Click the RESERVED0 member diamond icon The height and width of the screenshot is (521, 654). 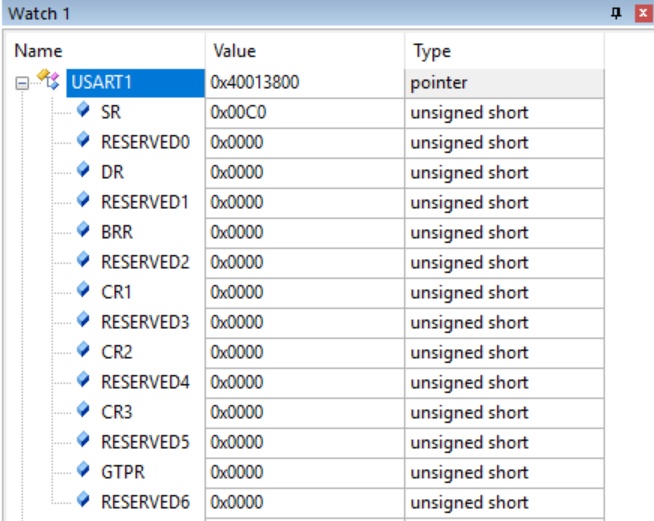click(x=83, y=140)
